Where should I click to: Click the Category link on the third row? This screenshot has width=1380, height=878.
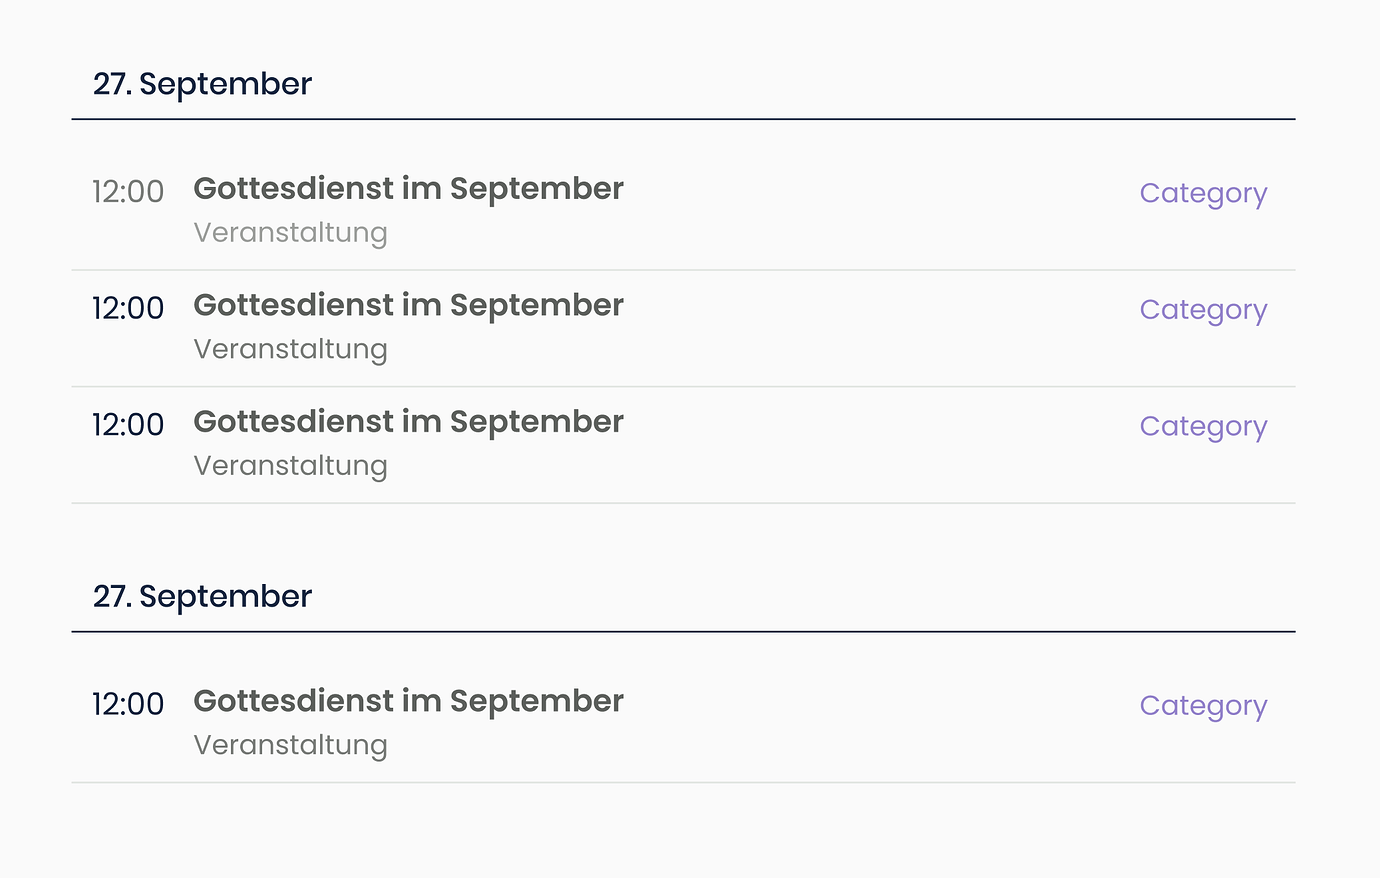pos(1203,426)
